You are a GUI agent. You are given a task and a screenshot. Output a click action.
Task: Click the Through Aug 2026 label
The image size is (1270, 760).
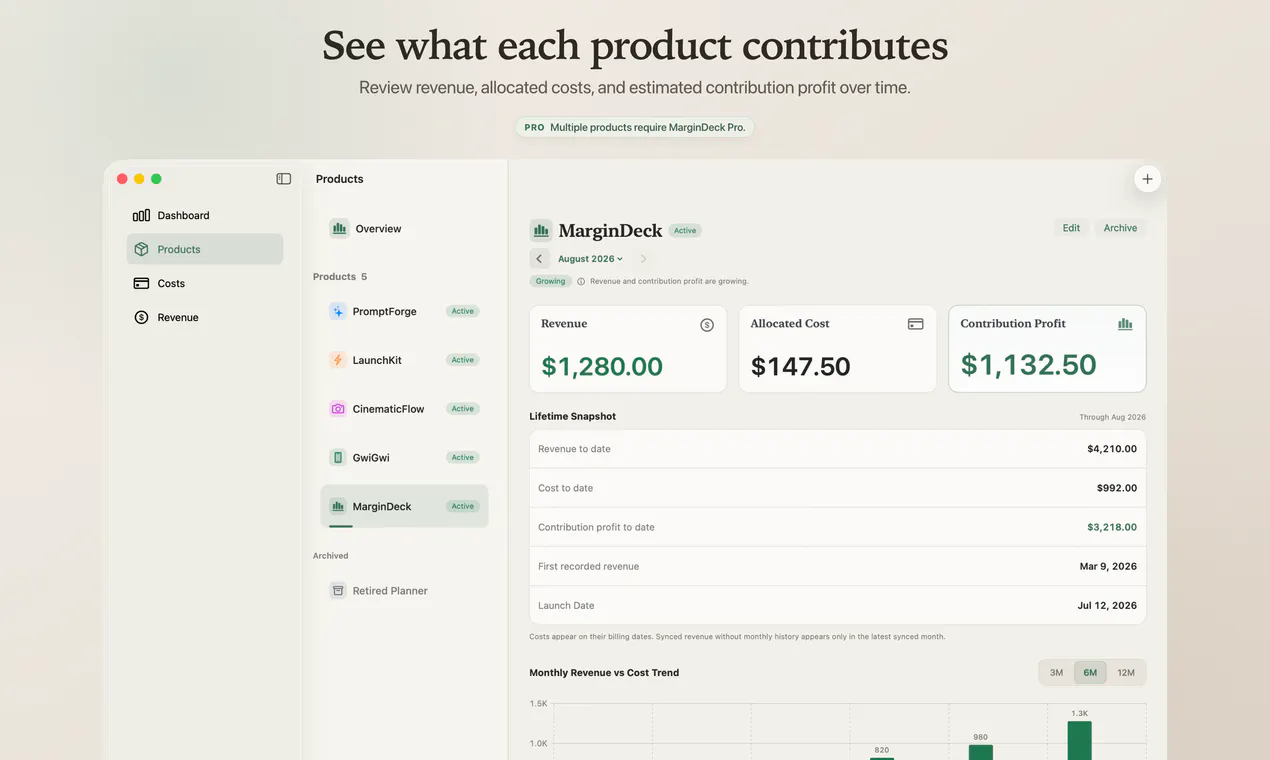click(1112, 417)
